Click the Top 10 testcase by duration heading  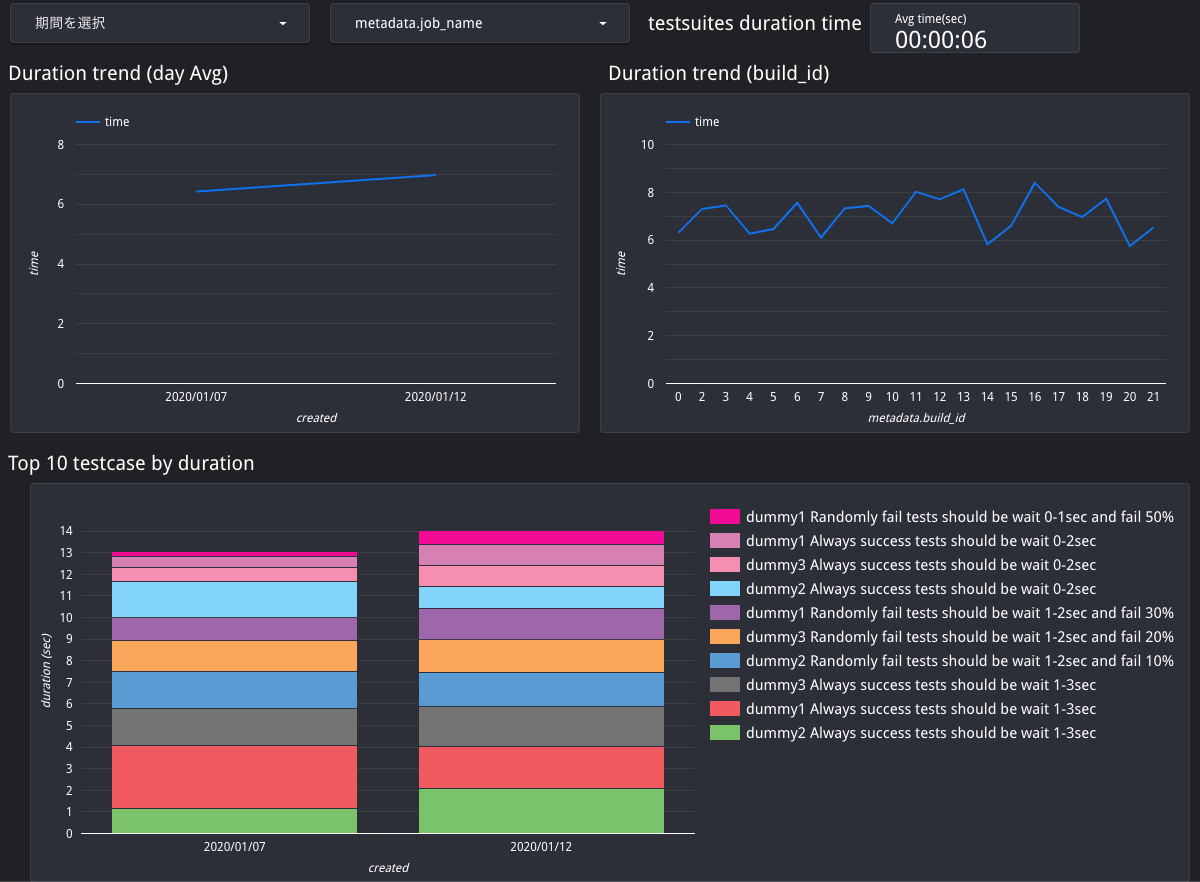(x=131, y=463)
